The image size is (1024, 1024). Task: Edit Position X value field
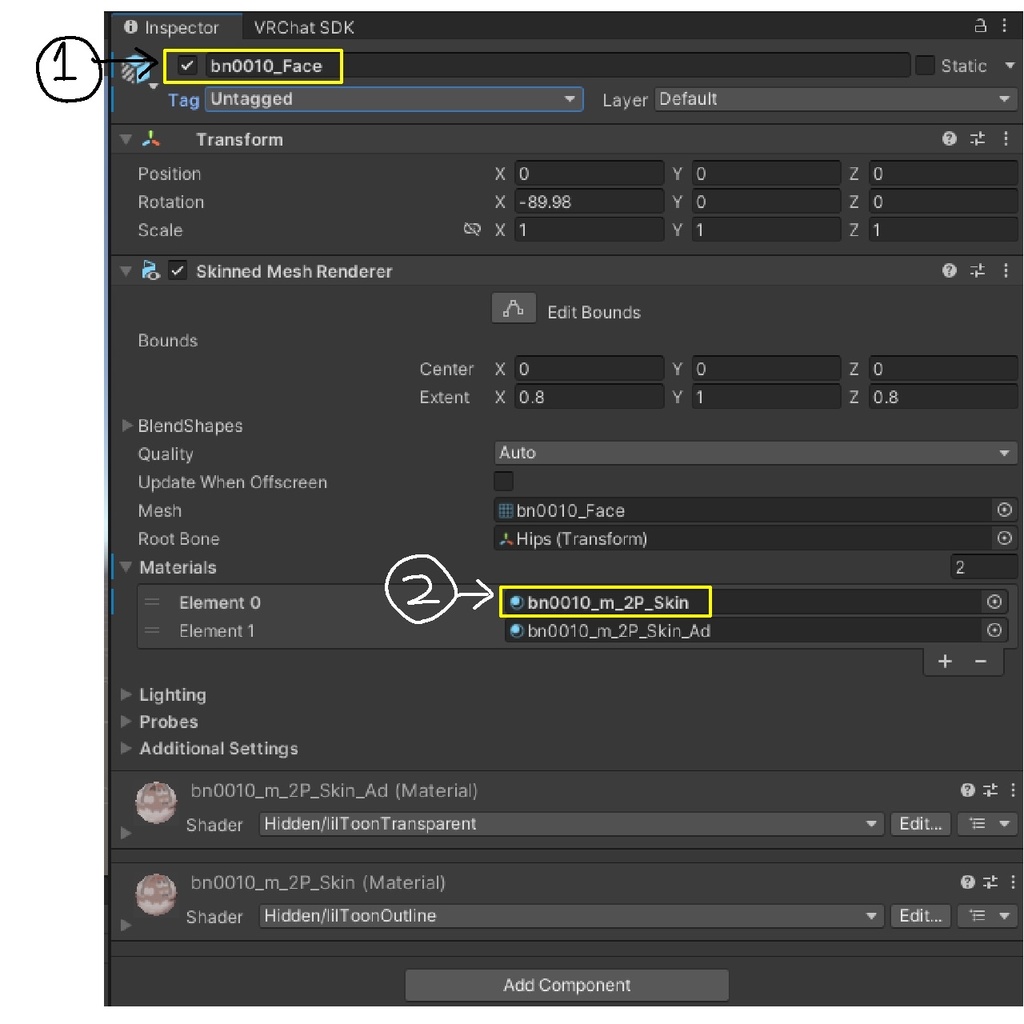(x=588, y=174)
